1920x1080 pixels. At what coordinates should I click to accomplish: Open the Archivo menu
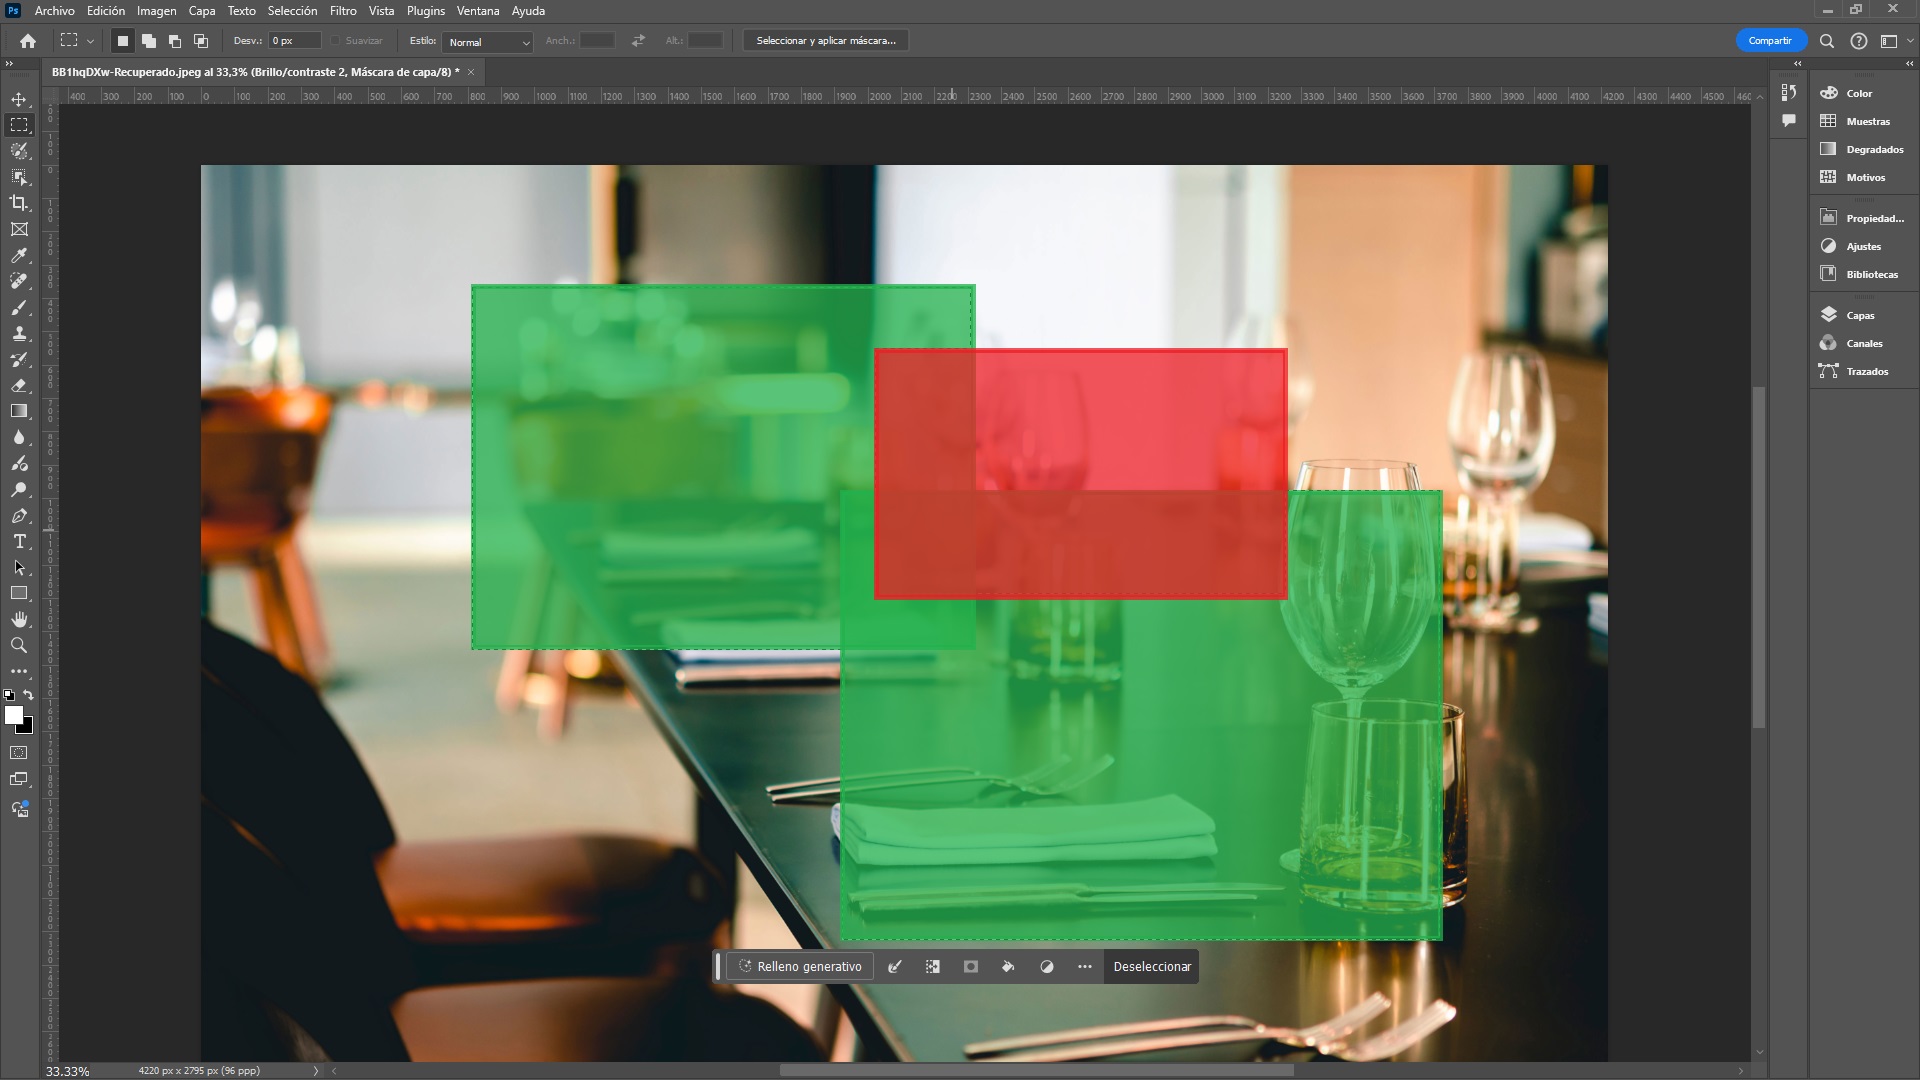[x=53, y=11]
